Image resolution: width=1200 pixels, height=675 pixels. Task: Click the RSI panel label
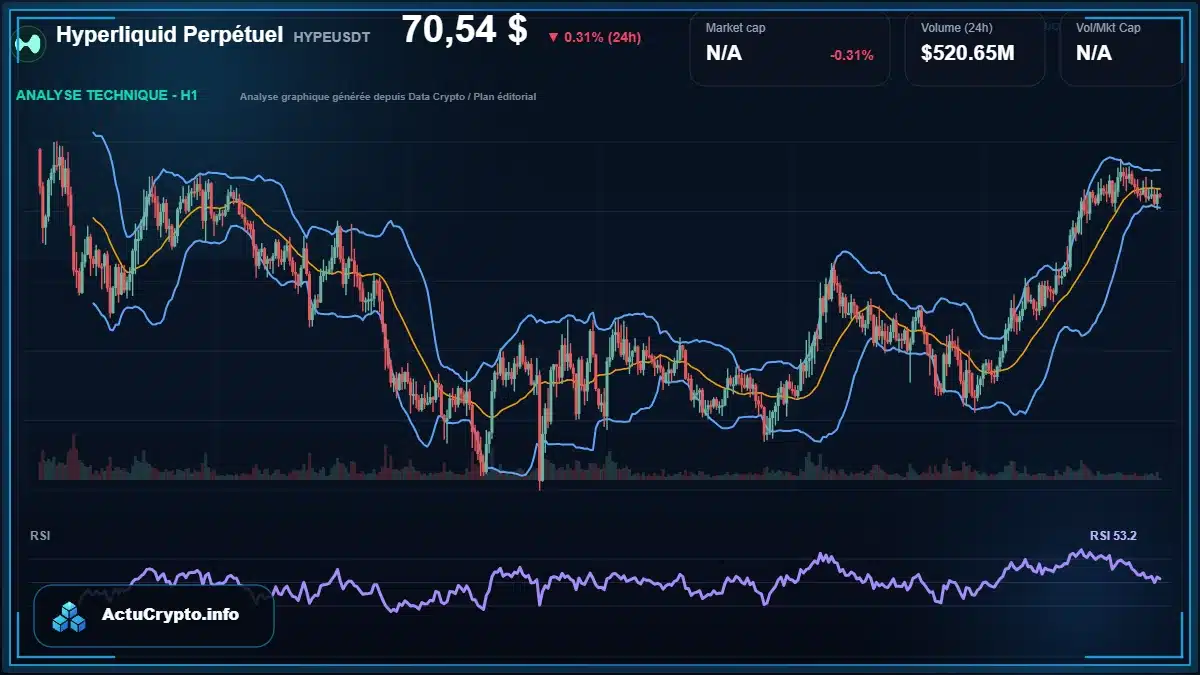point(40,536)
